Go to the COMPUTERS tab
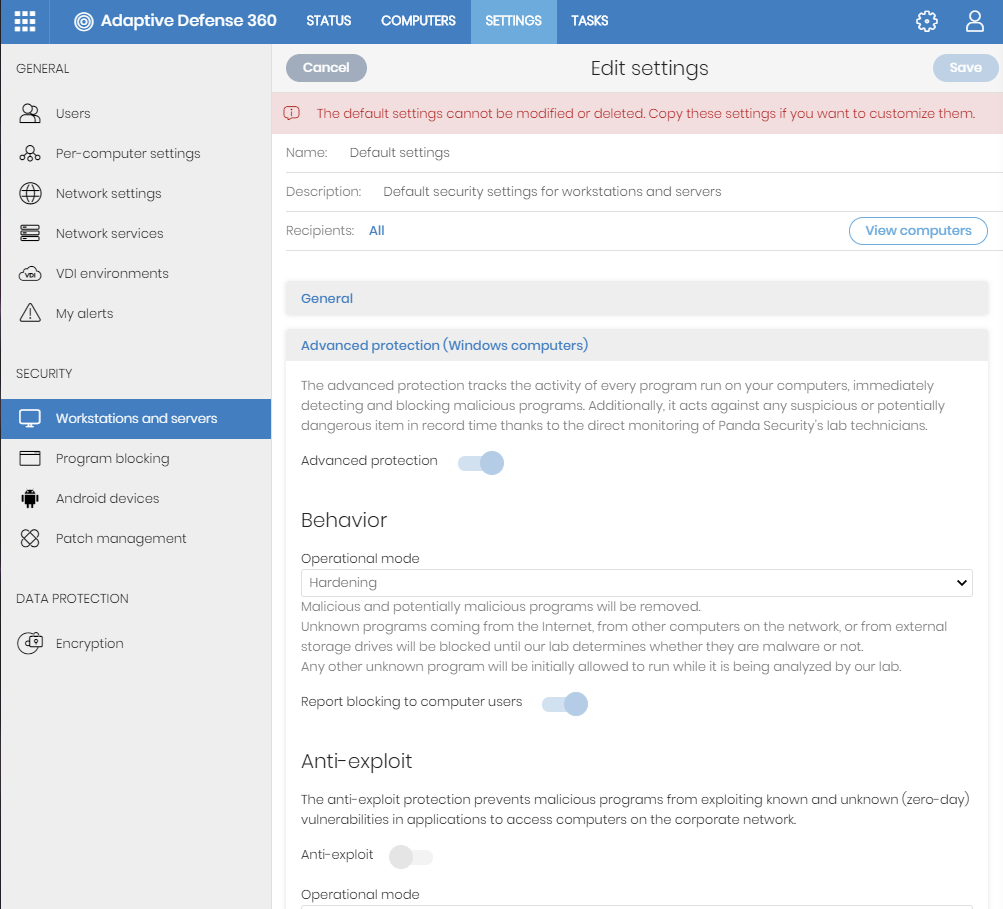 (x=418, y=21)
